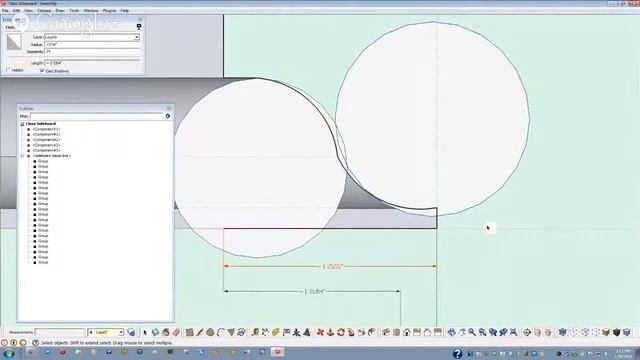Select the Tape Measure tool
This screenshot has height=360, width=640.
255,333
